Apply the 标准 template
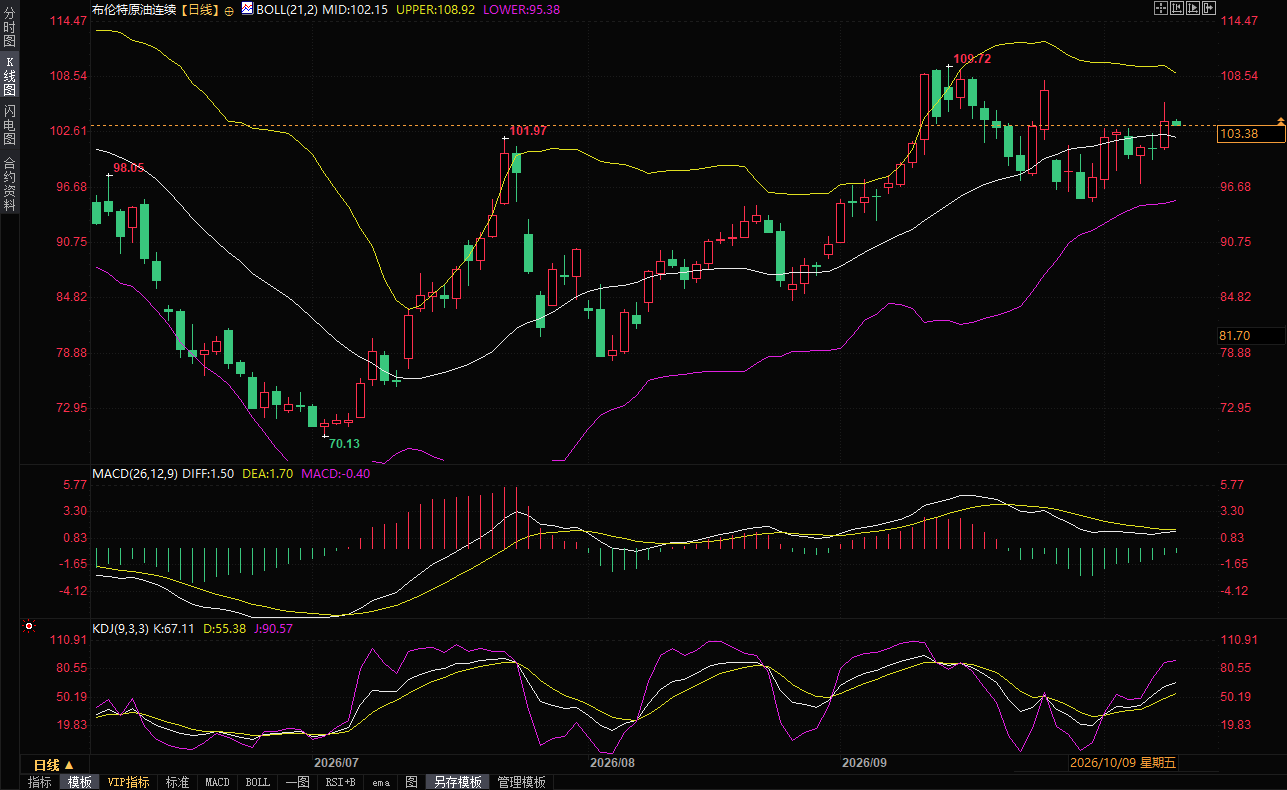 177,782
